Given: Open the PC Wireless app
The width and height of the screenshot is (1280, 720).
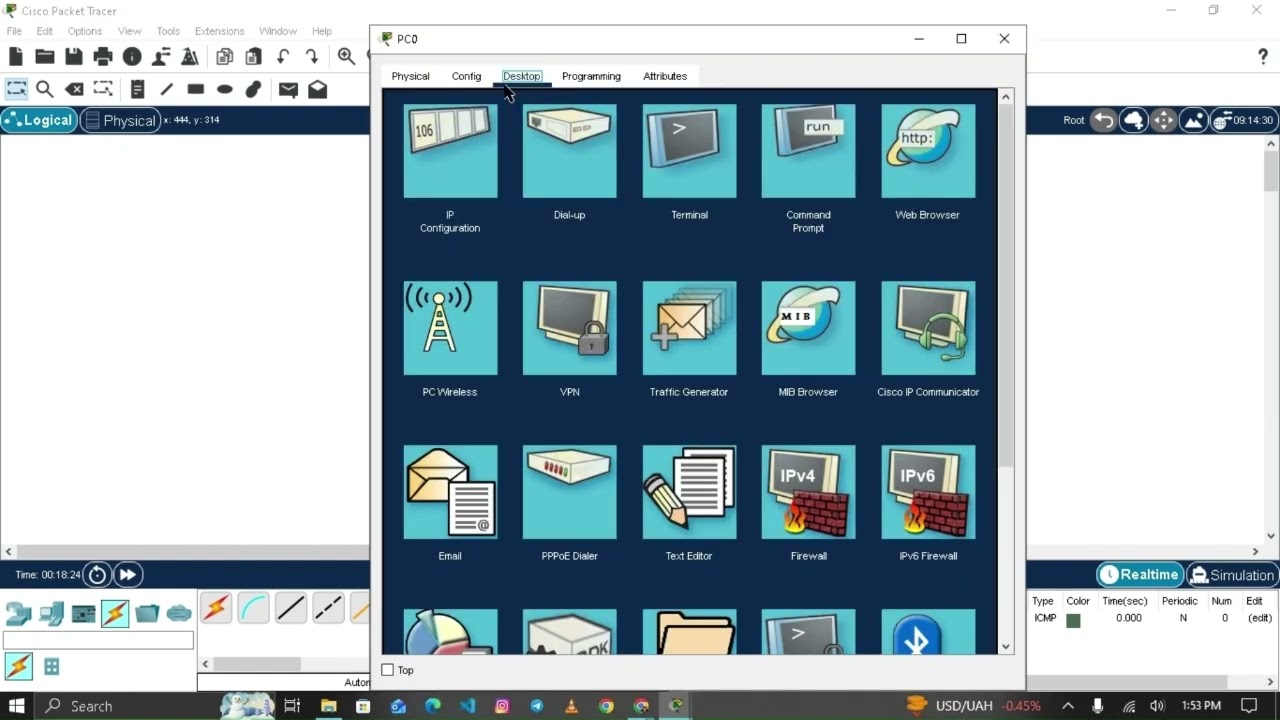Looking at the screenshot, I should 450,328.
